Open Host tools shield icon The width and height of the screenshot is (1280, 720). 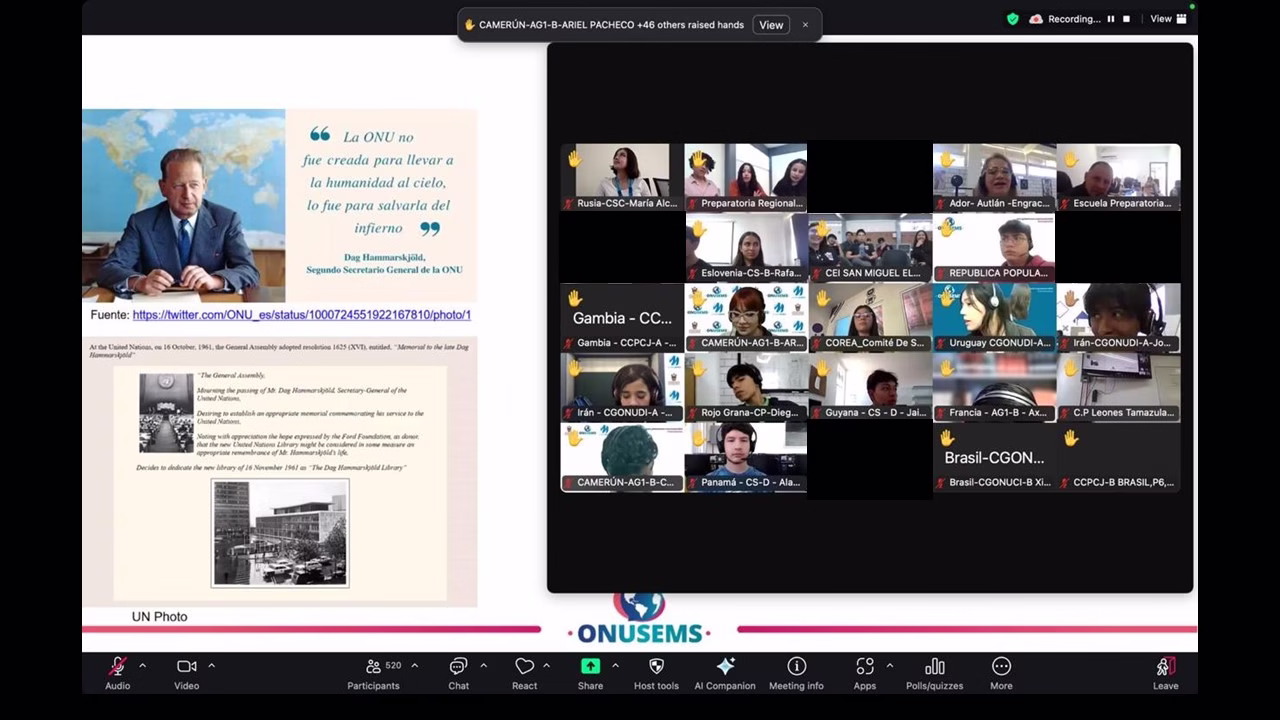(x=656, y=667)
